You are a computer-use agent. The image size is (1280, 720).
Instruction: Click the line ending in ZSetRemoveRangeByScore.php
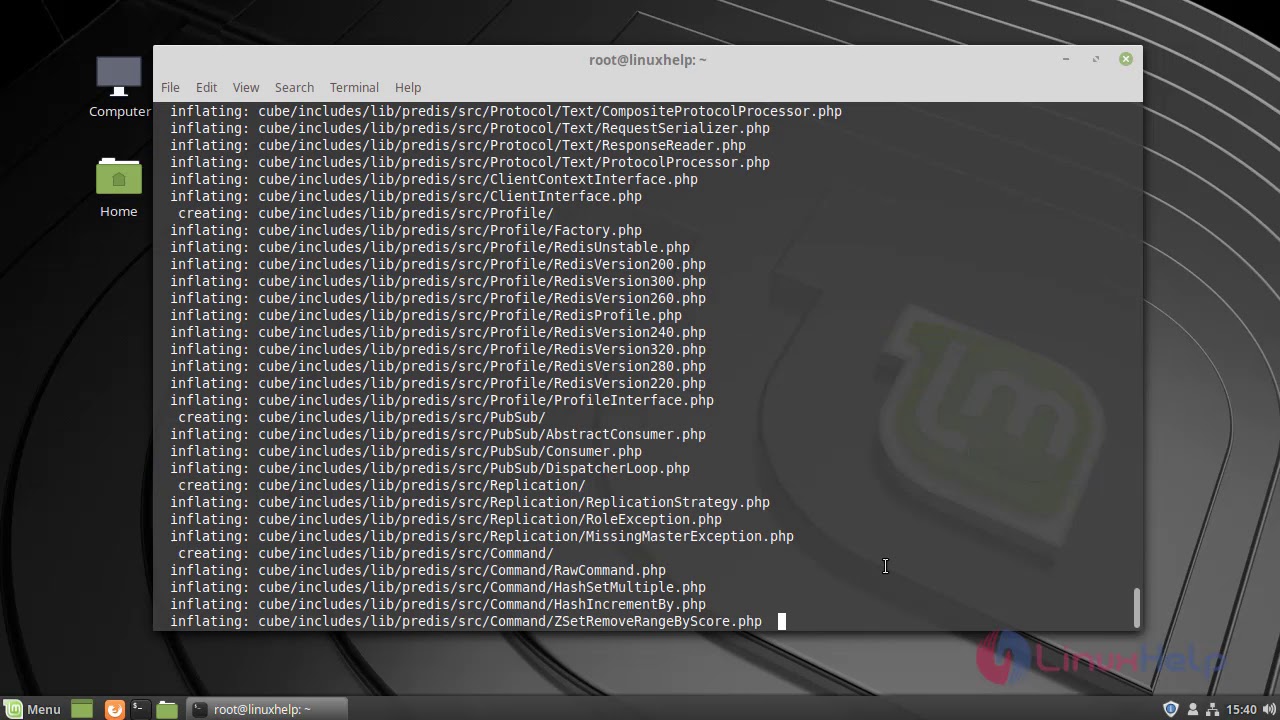(x=466, y=621)
